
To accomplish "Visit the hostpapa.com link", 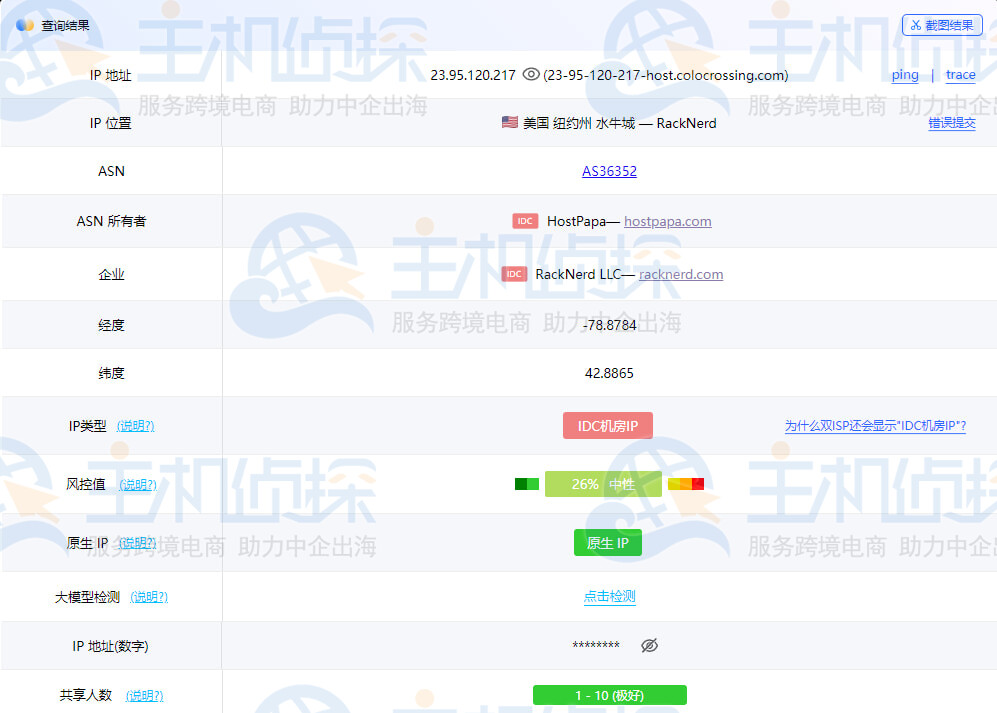I will (667, 221).
